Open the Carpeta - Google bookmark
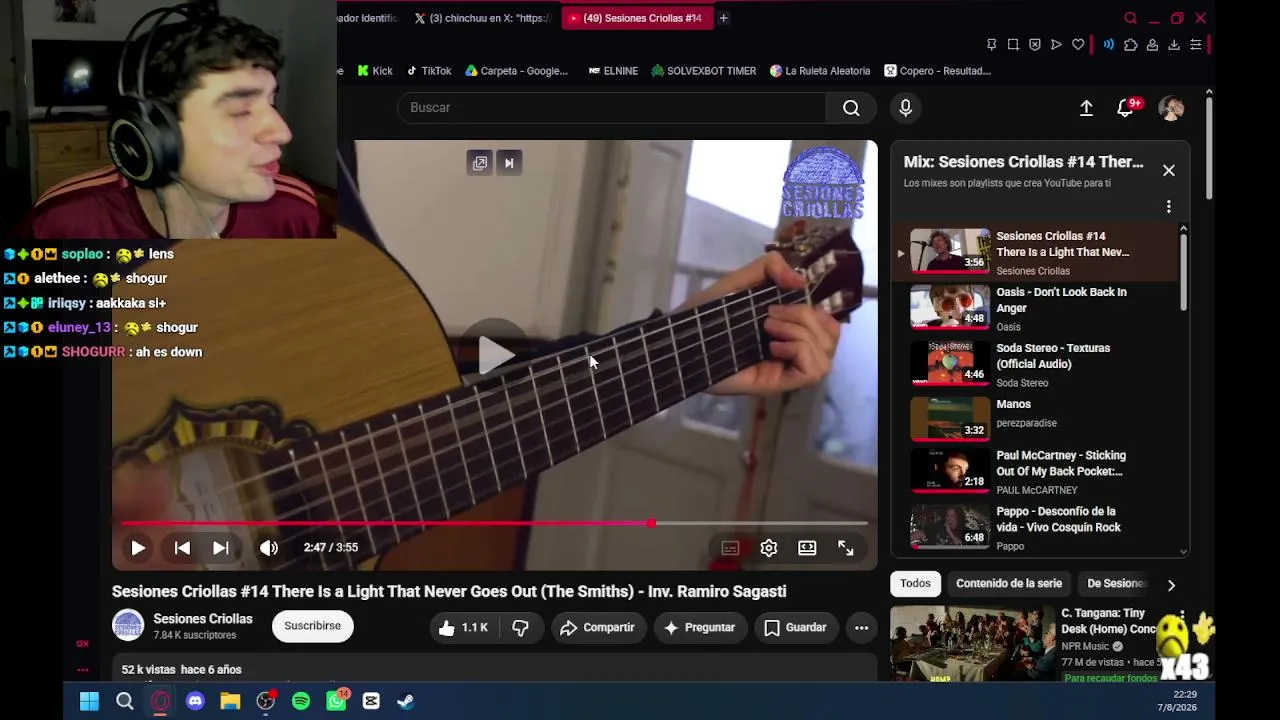The height and width of the screenshot is (720, 1280). click(x=516, y=71)
